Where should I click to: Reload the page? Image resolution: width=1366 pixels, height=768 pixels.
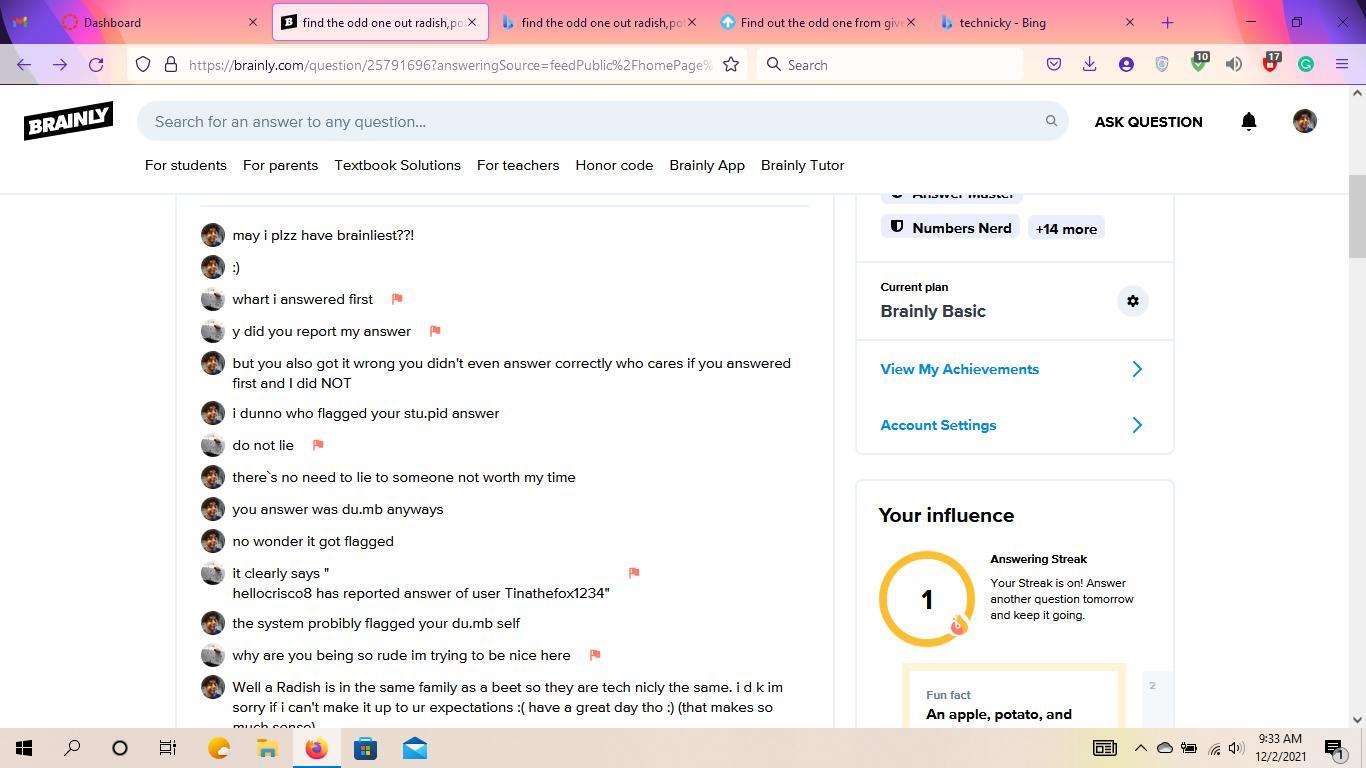coord(96,65)
